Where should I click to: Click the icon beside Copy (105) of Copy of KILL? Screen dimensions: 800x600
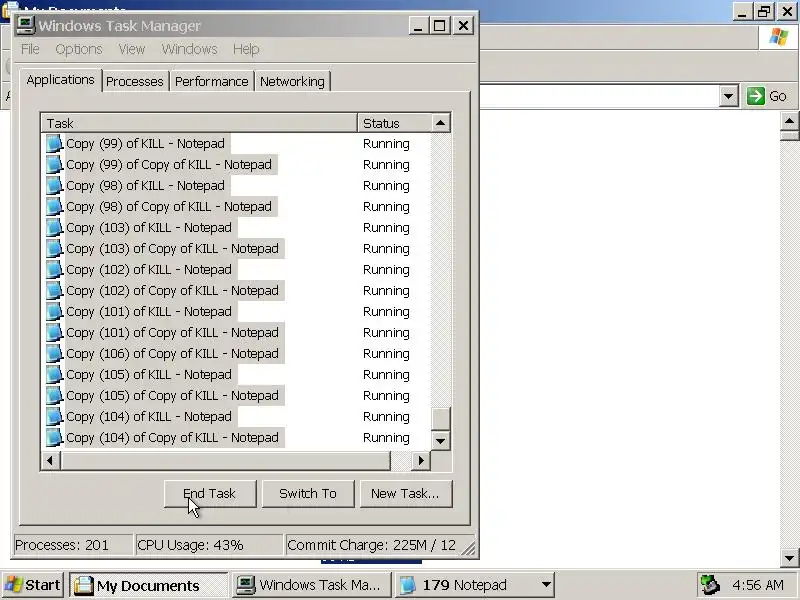54,395
